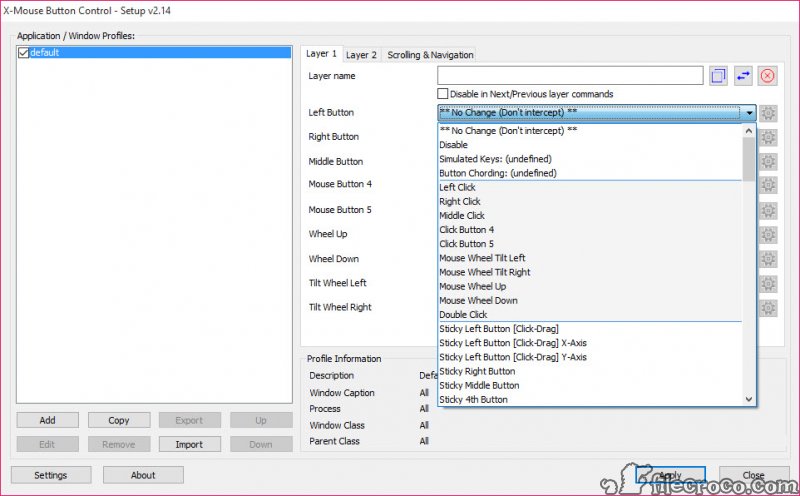Open Tilt Wheel Right settings gear icon
The height and width of the screenshot is (496, 800).
pyautogui.click(x=768, y=308)
